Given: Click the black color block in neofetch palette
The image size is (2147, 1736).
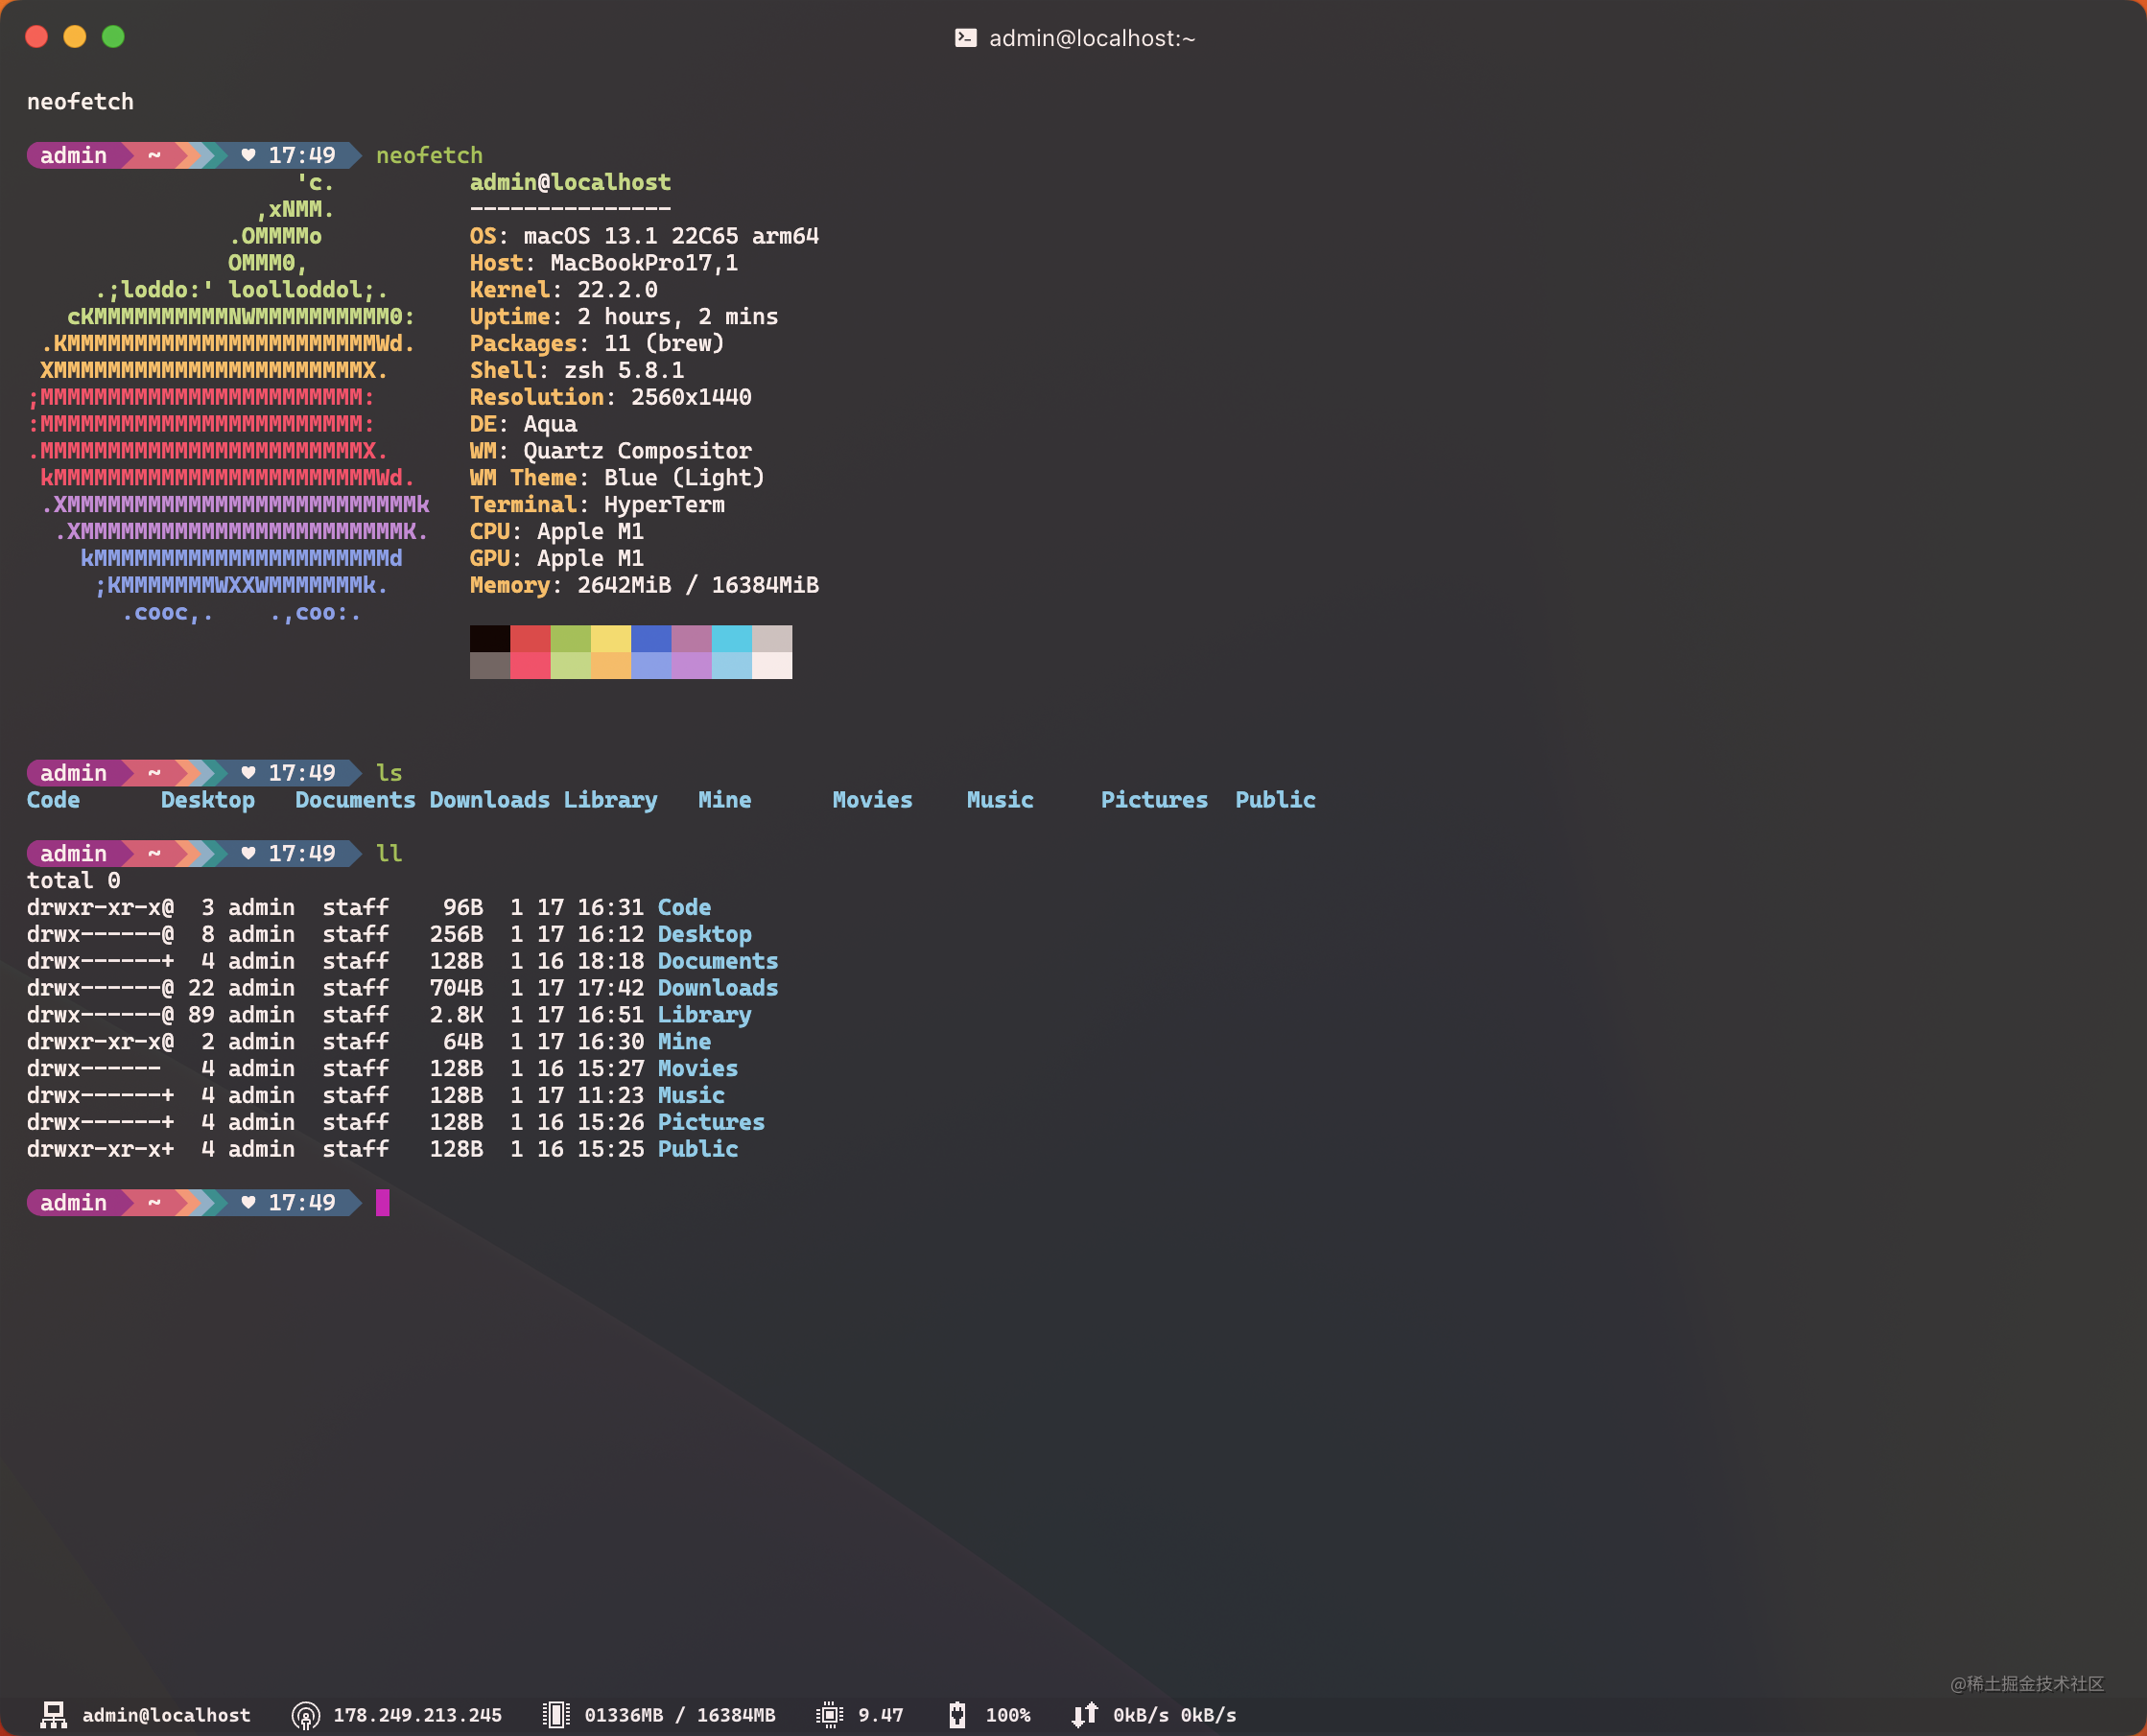Looking at the screenshot, I should pos(490,638).
